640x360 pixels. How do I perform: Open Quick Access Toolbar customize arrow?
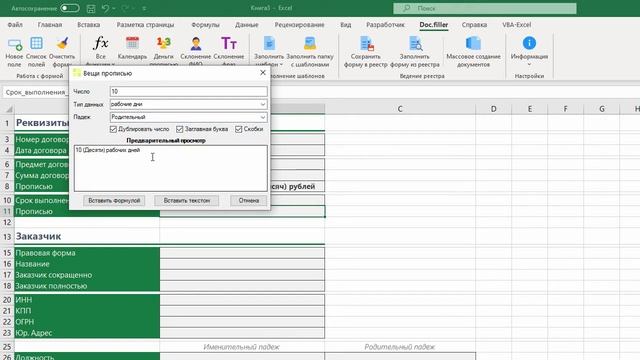pos(144,9)
